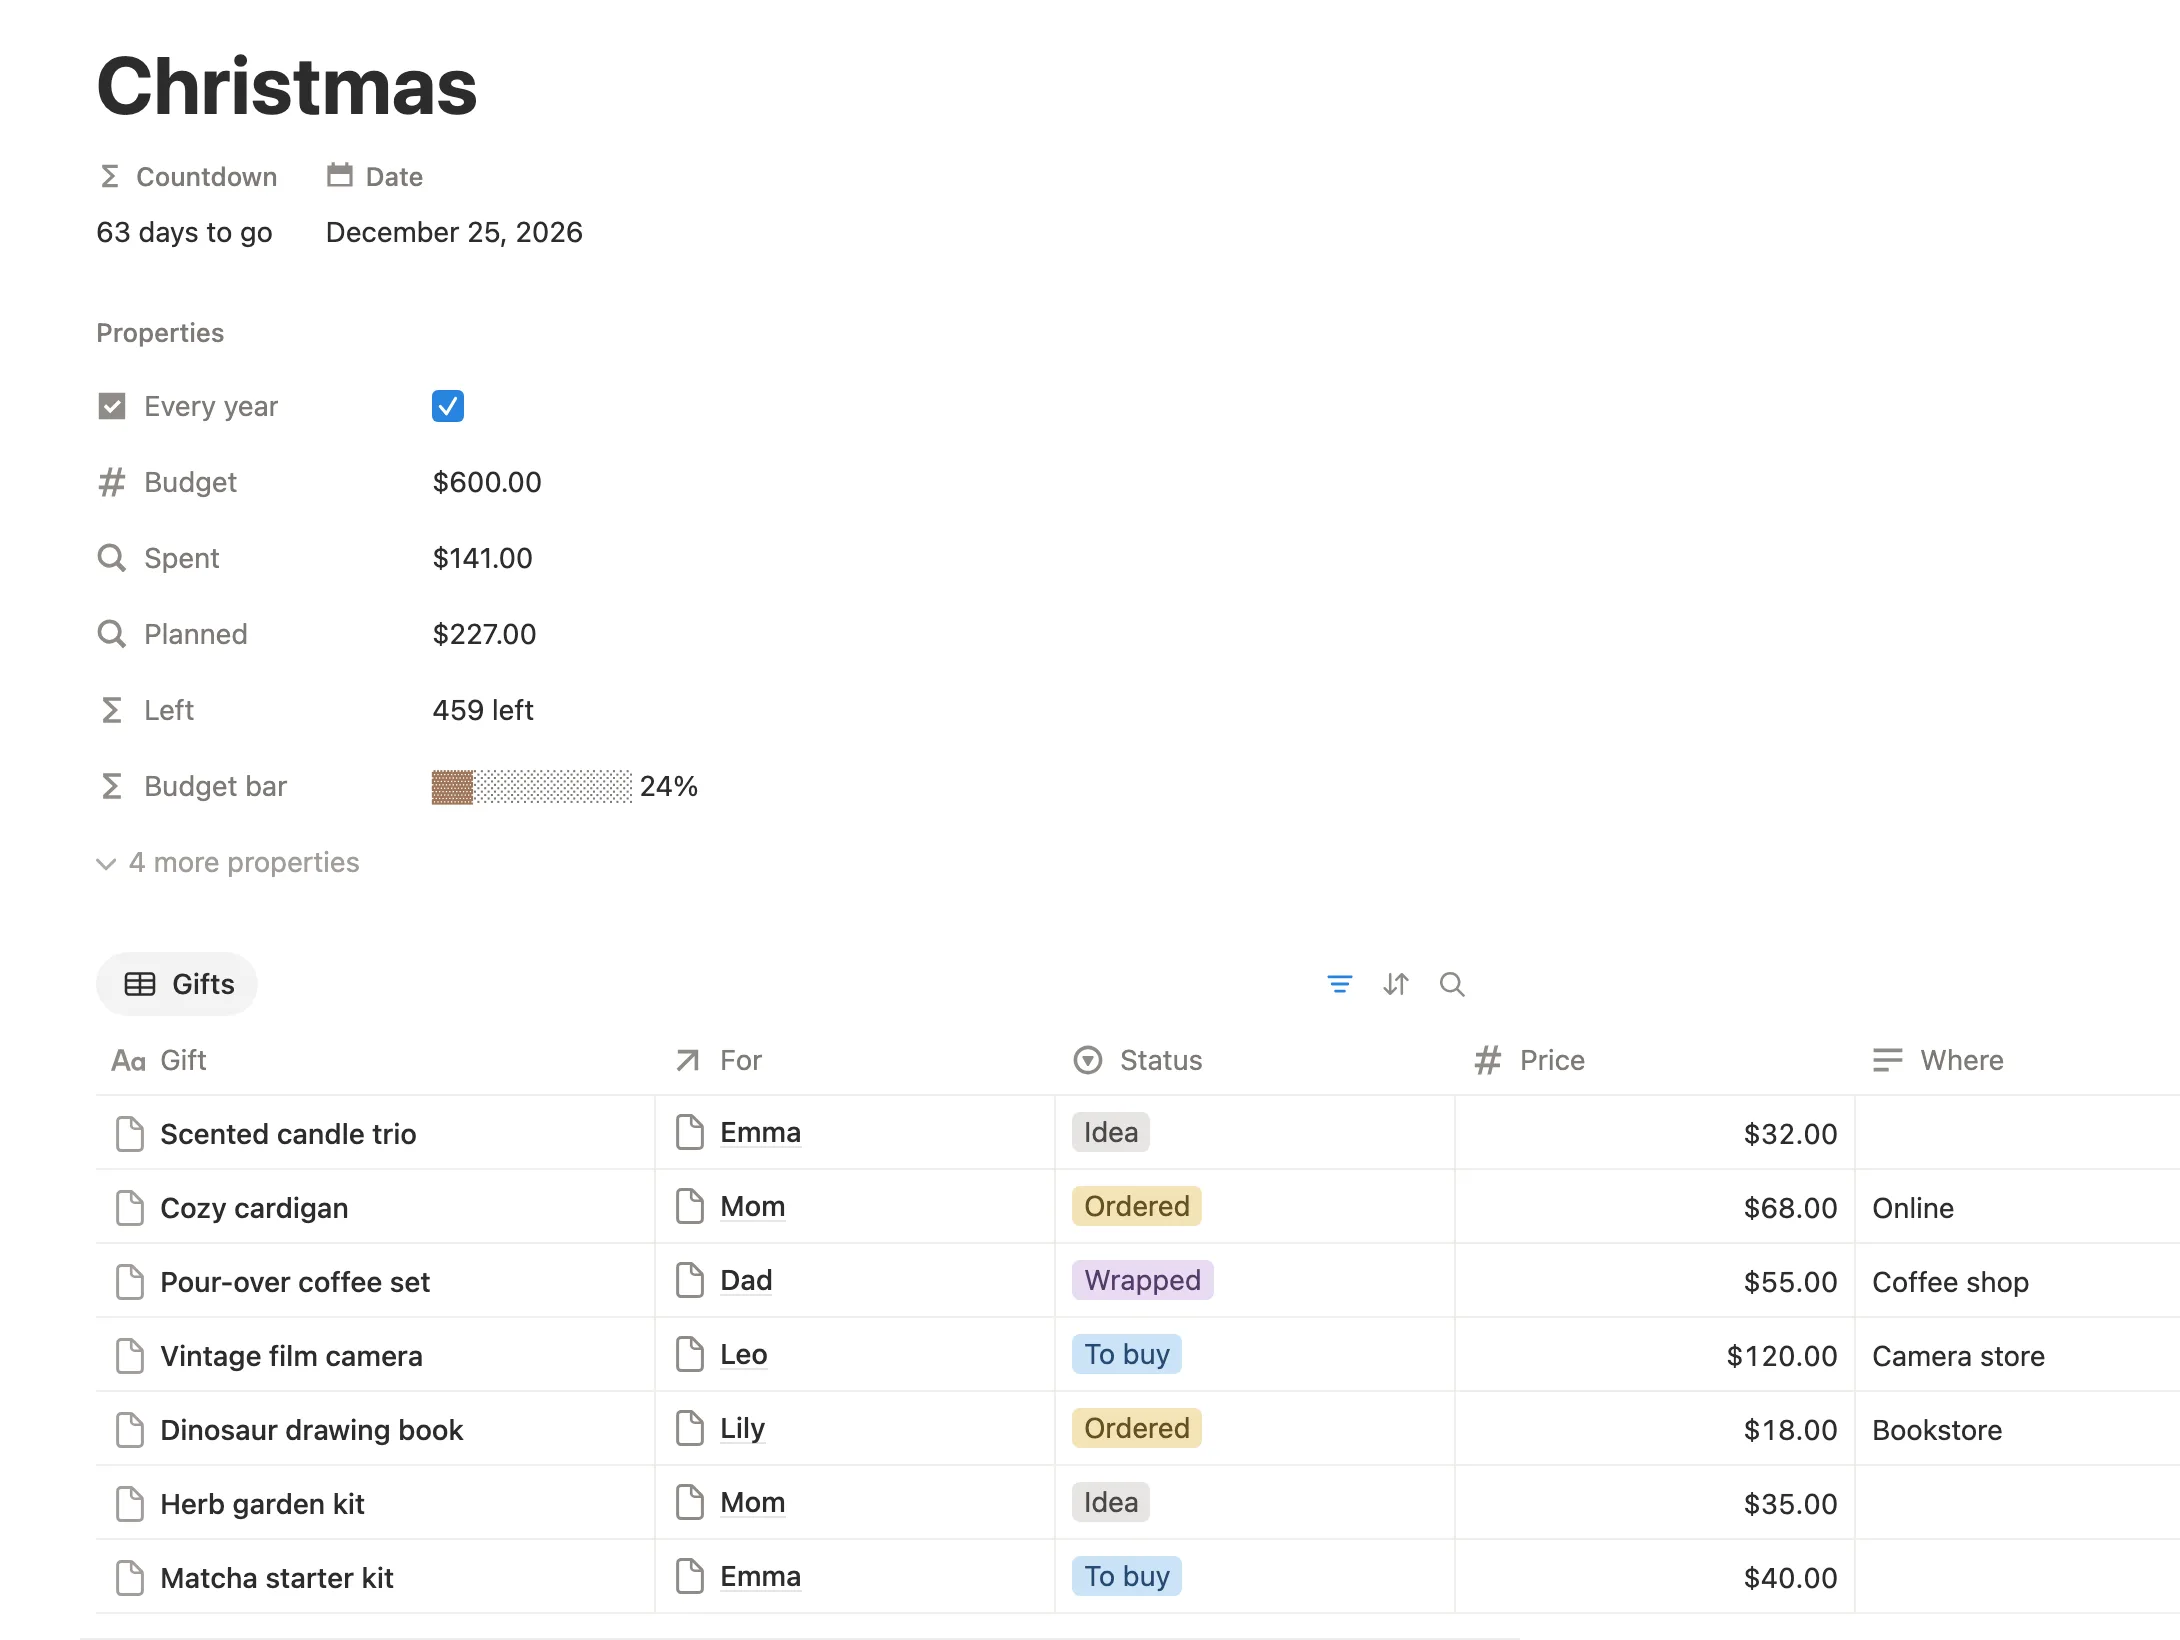Uncheck the Every year checkbox

click(448, 406)
